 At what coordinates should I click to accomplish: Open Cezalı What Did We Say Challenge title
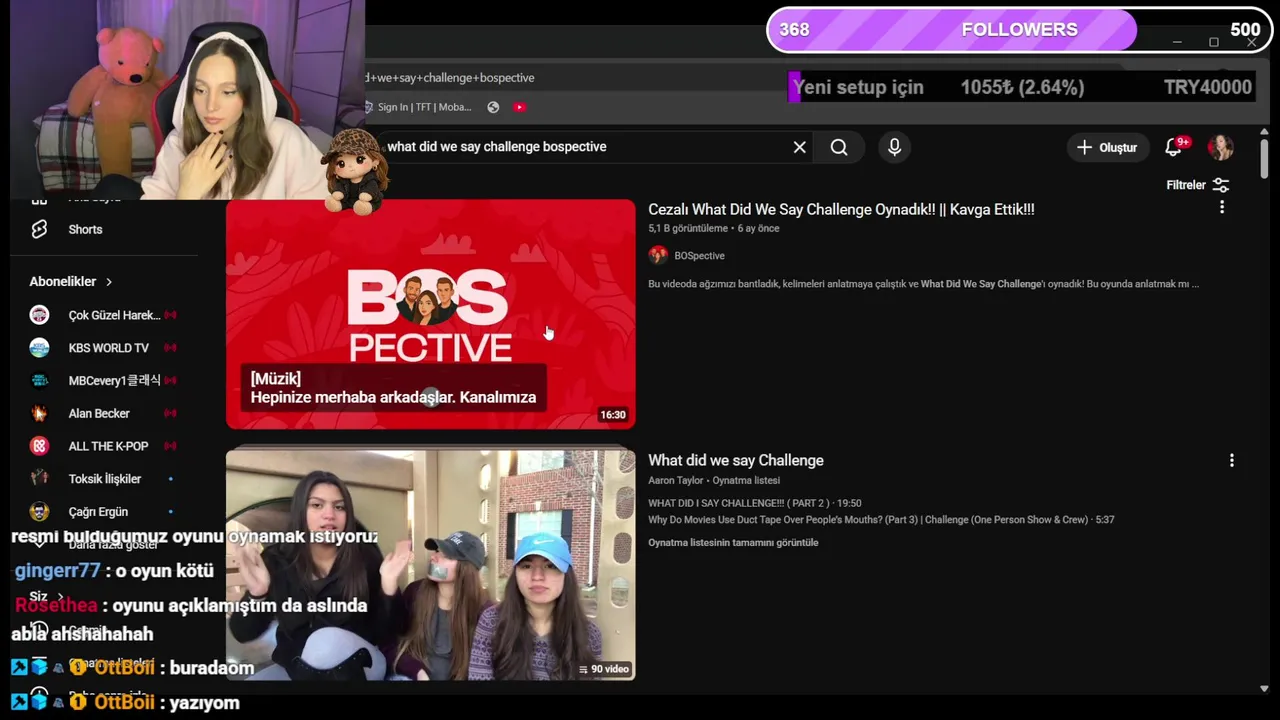(841, 209)
